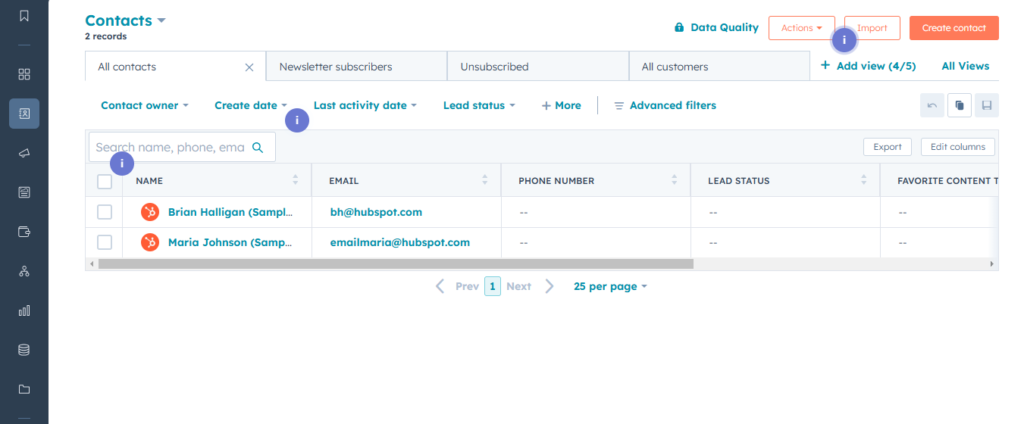Open the bookmarks icon in the sidebar
The width and height of the screenshot is (1024, 424).
pyautogui.click(x=24, y=16)
